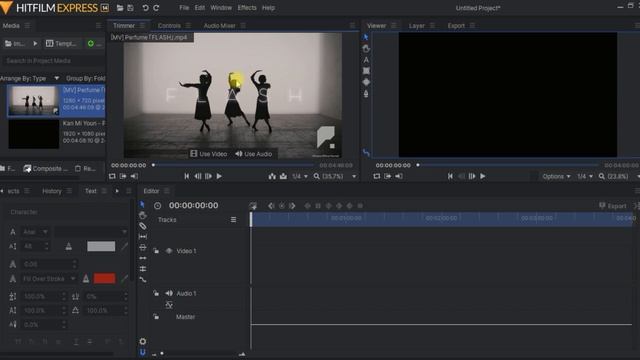Toggle the Editor snapping magnet icon
The image size is (640, 360).
coord(142,352)
